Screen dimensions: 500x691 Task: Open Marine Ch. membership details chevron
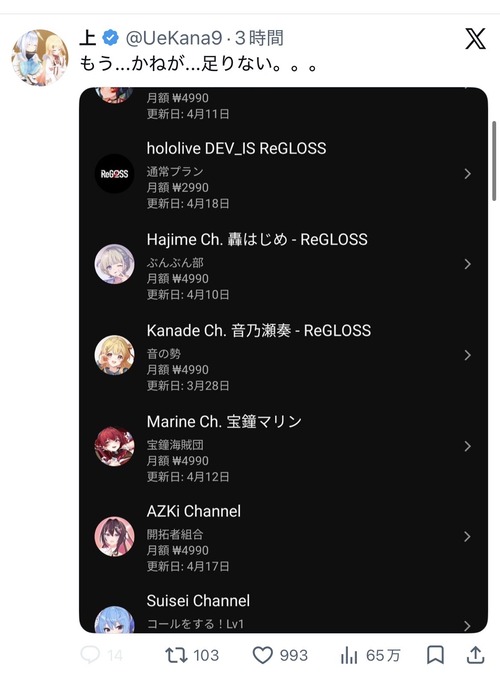pyautogui.click(x=467, y=446)
